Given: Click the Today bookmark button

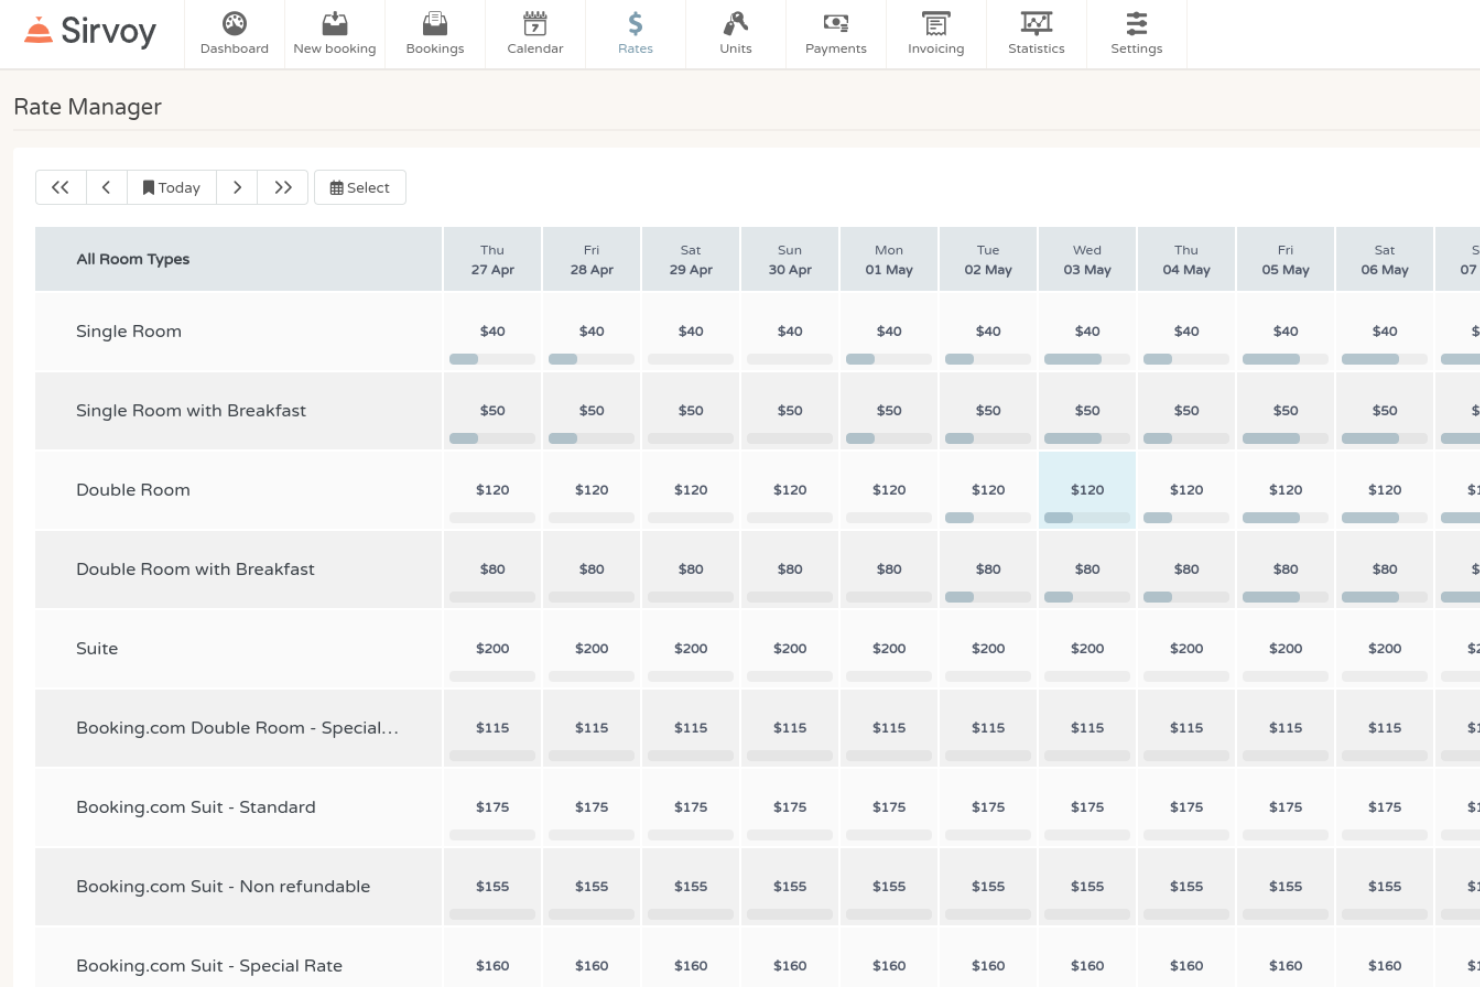Looking at the screenshot, I should (171, 187).
